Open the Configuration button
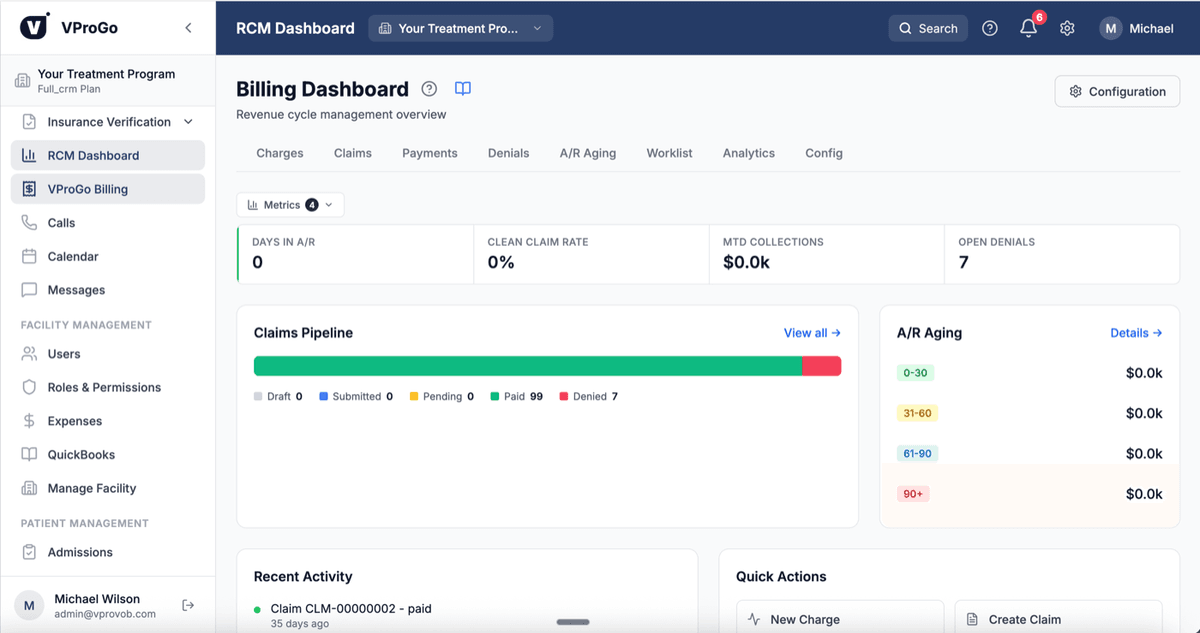The width and height of the screenshot is (1200, 633). click(x=1117, y=91)
